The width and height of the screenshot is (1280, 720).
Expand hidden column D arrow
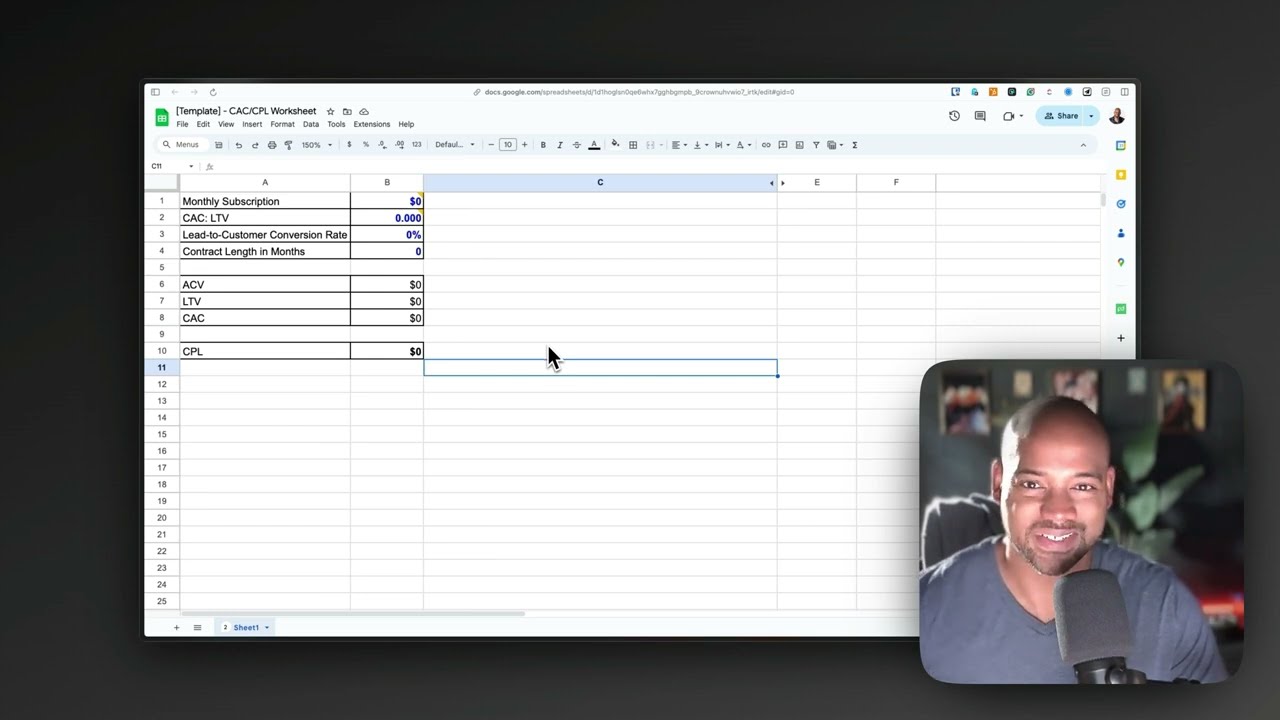tap(782, 183)
